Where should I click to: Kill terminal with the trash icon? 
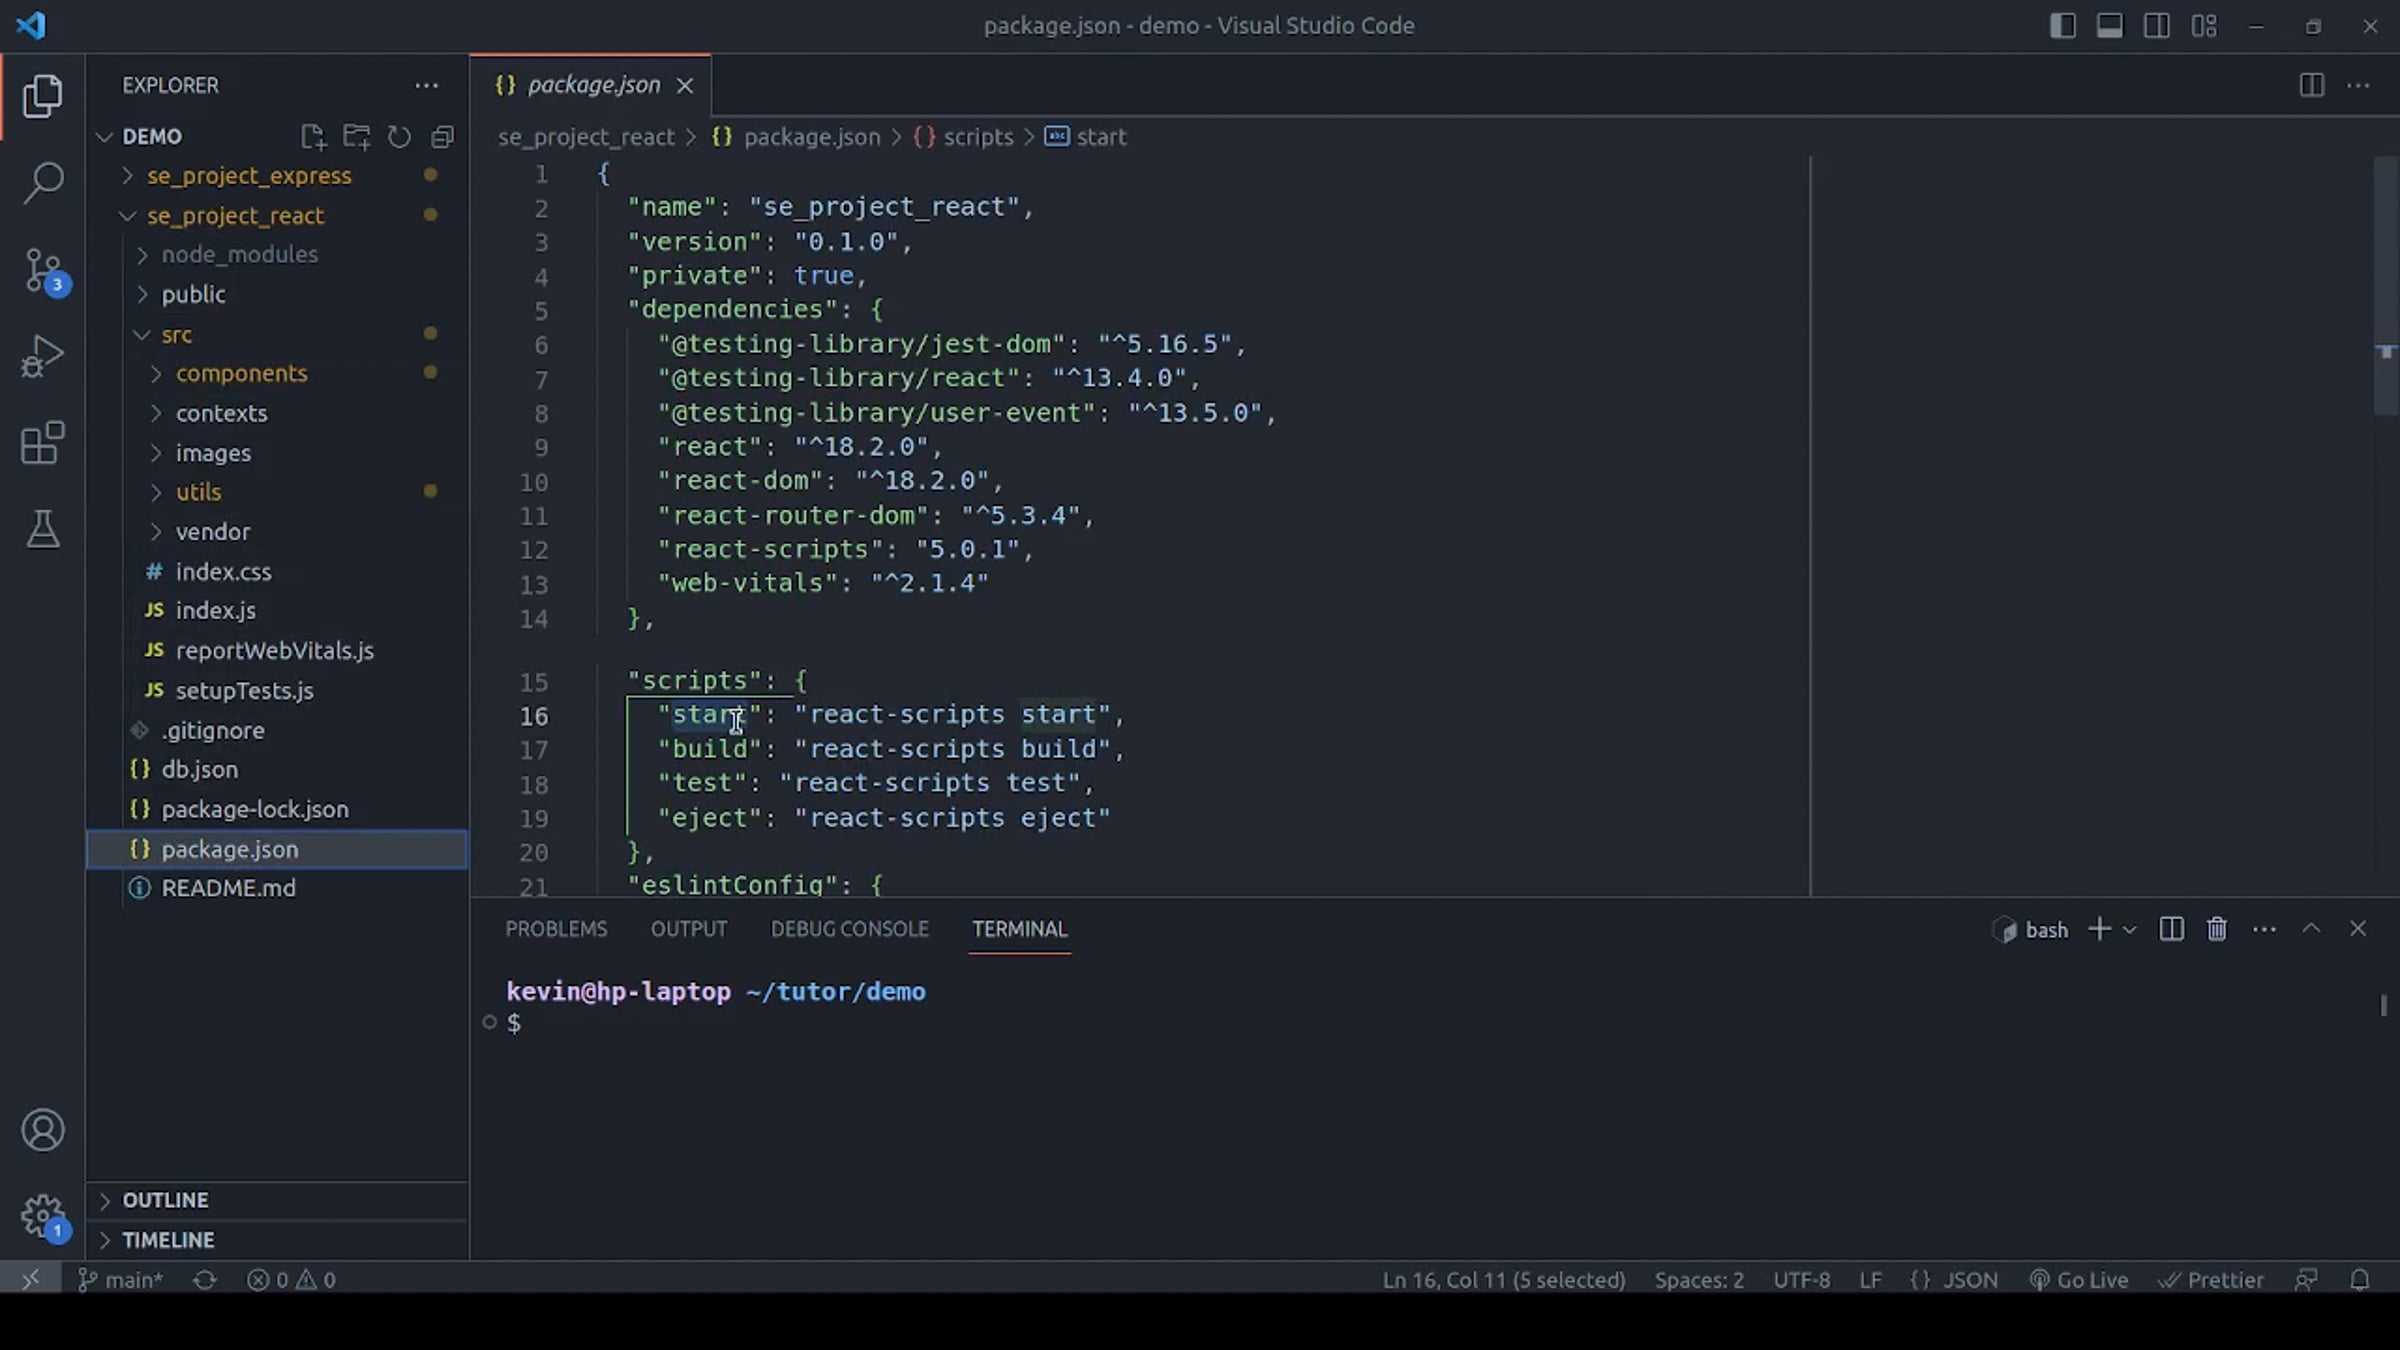[x=2217, y=929]
